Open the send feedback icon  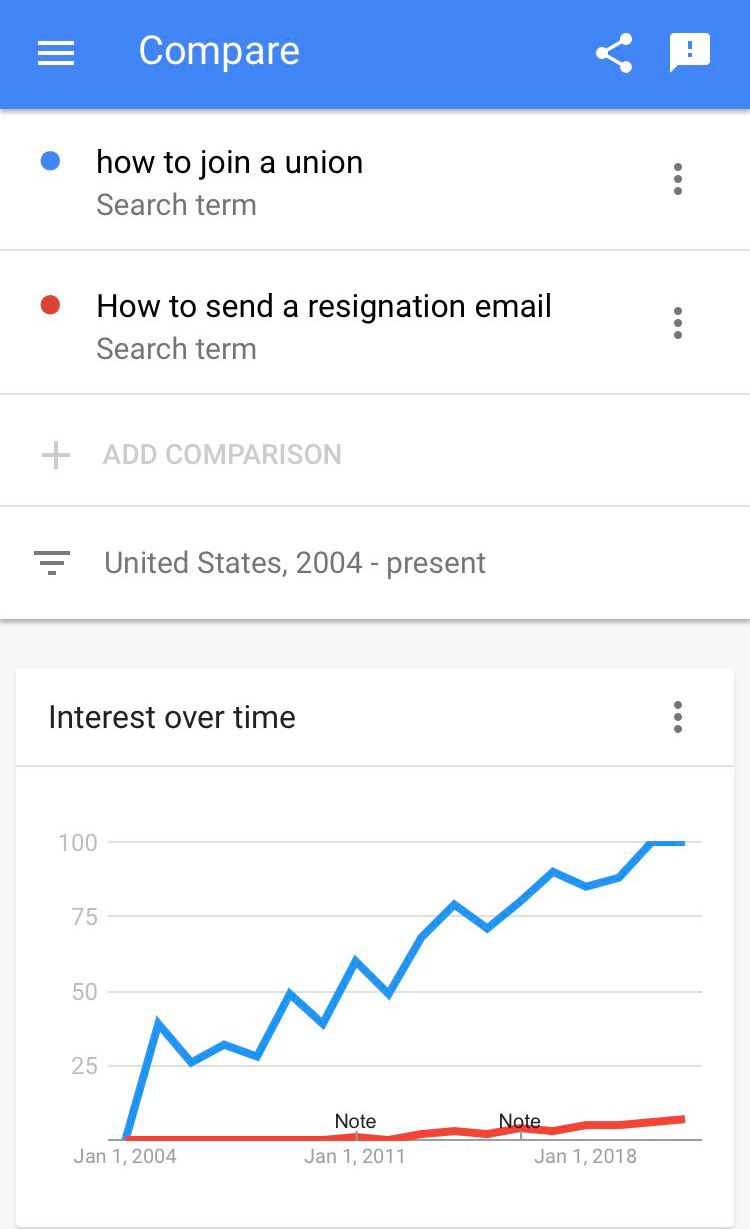tap(690, 53)
